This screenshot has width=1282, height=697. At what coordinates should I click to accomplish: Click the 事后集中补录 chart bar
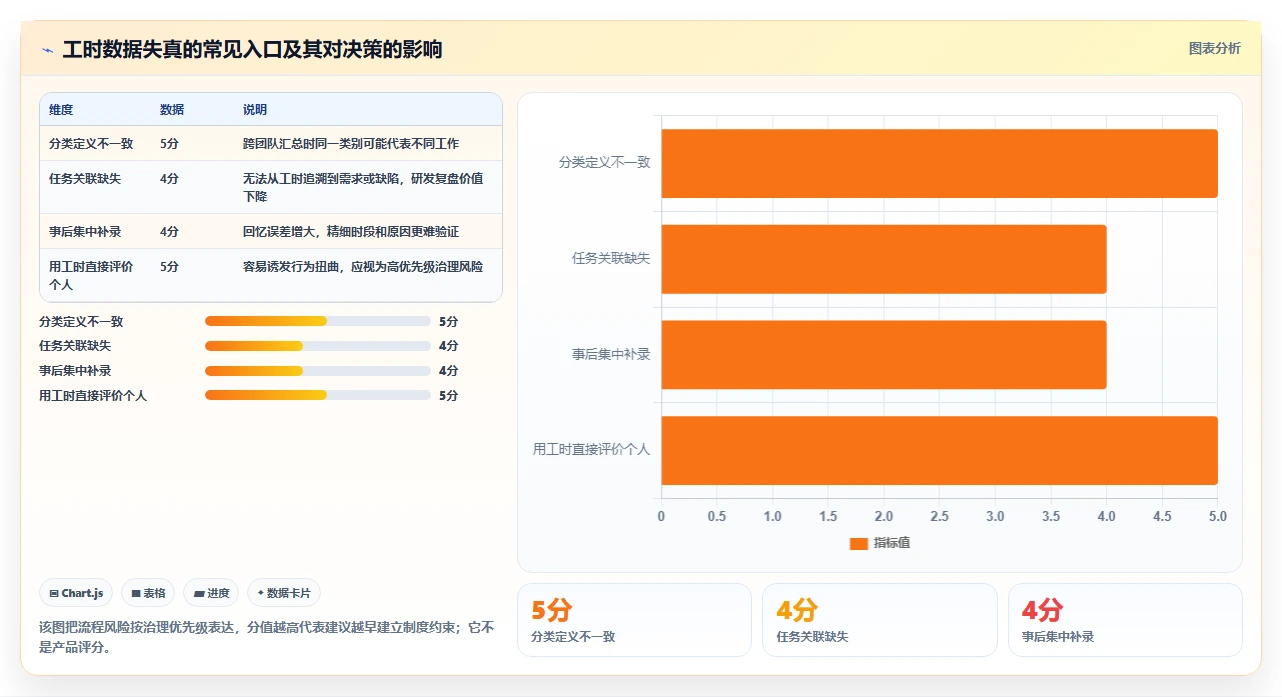[x=883, y=355]
